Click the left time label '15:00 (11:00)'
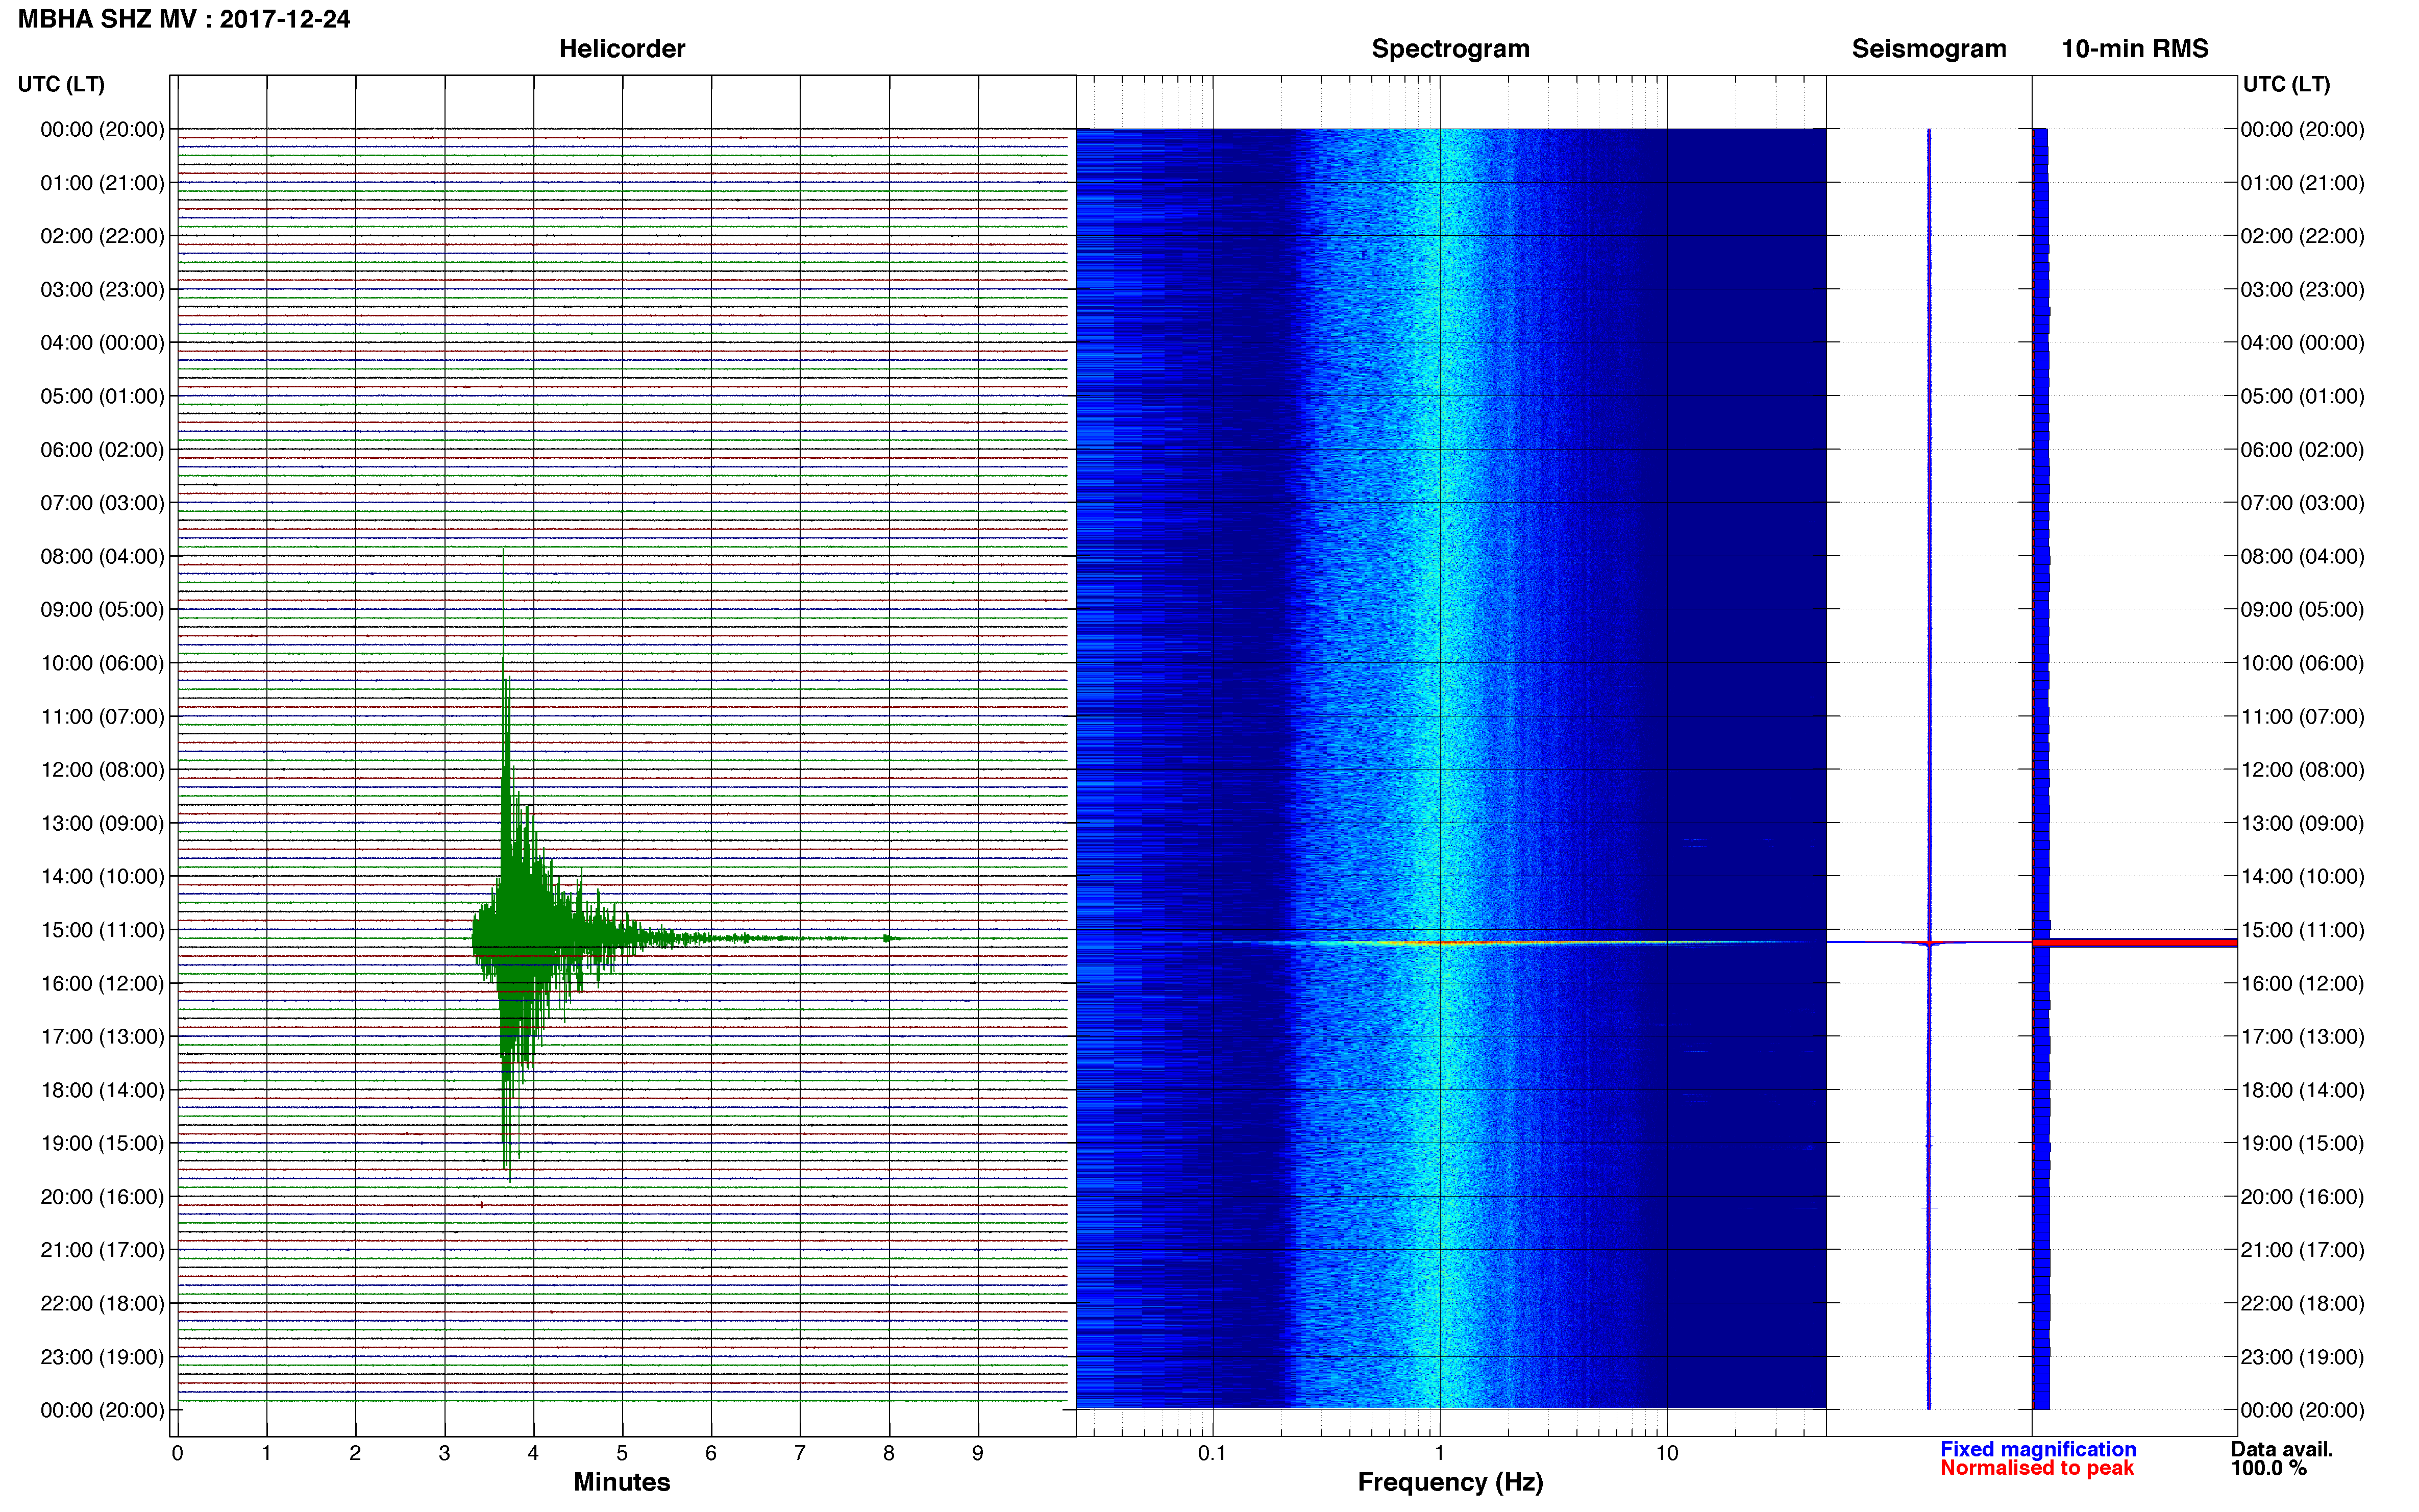The width and height of the screenshot is (2419, 1512). 102,930
